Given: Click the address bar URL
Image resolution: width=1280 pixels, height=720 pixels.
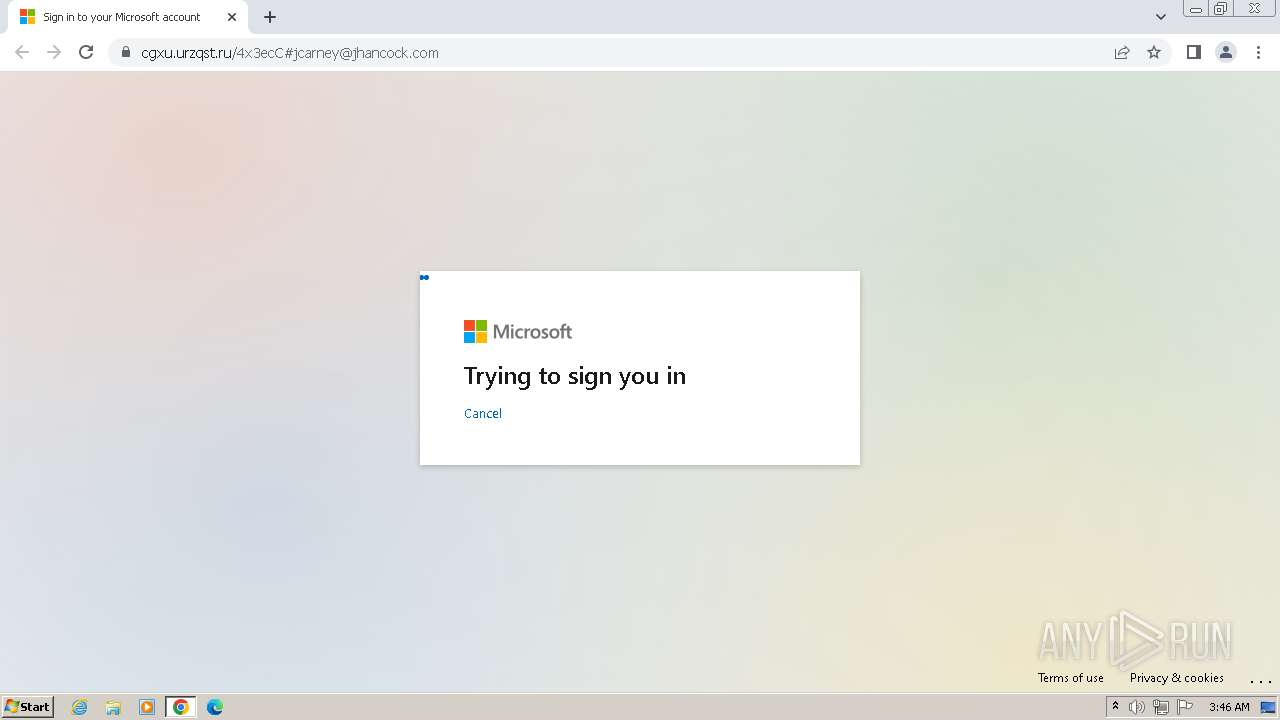Looking at the screenshot, I should click(290, 53).
